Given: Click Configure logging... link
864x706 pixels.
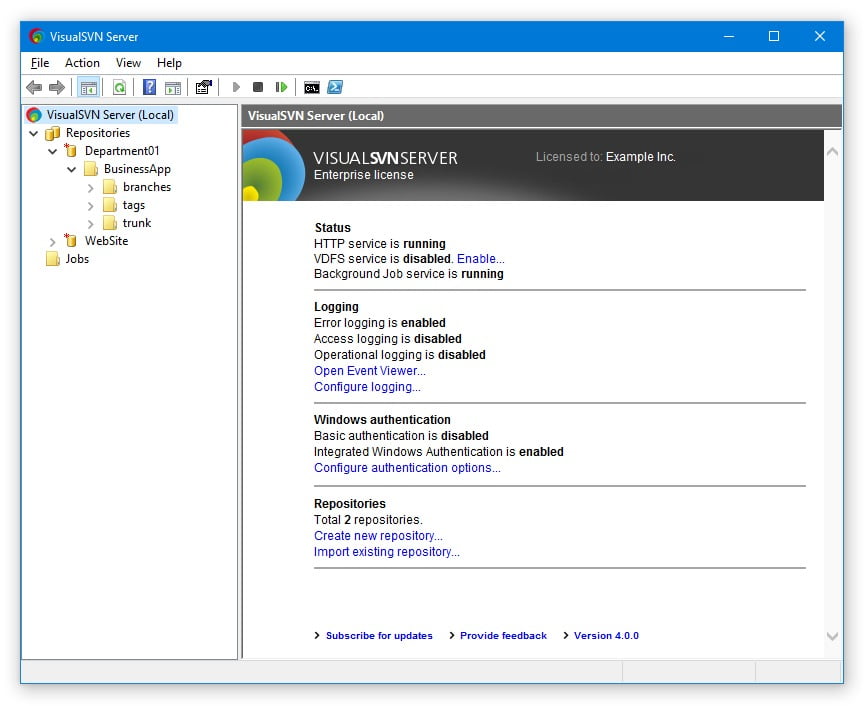Looking at the screenshot, I should [x=367, y=386].
